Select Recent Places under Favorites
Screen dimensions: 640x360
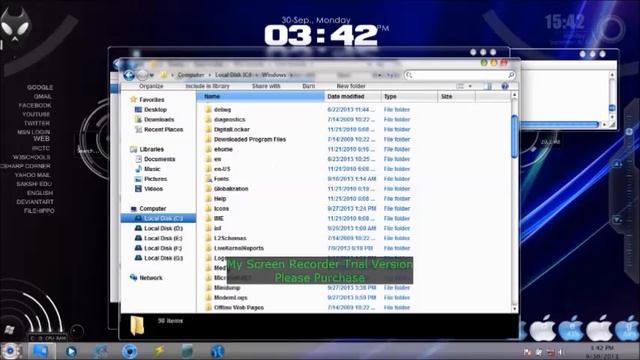tap(163, 129)
